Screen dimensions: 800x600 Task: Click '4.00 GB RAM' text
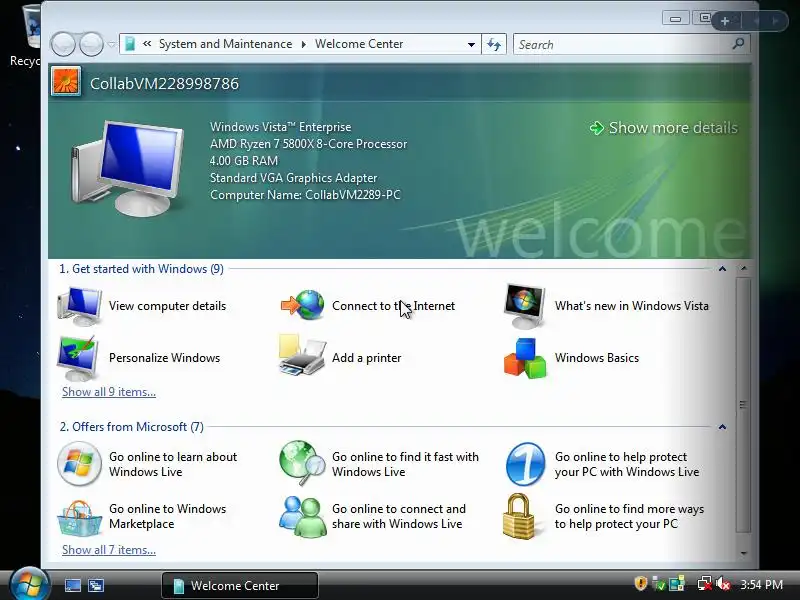pyautogui.click(x=244, y=161)
